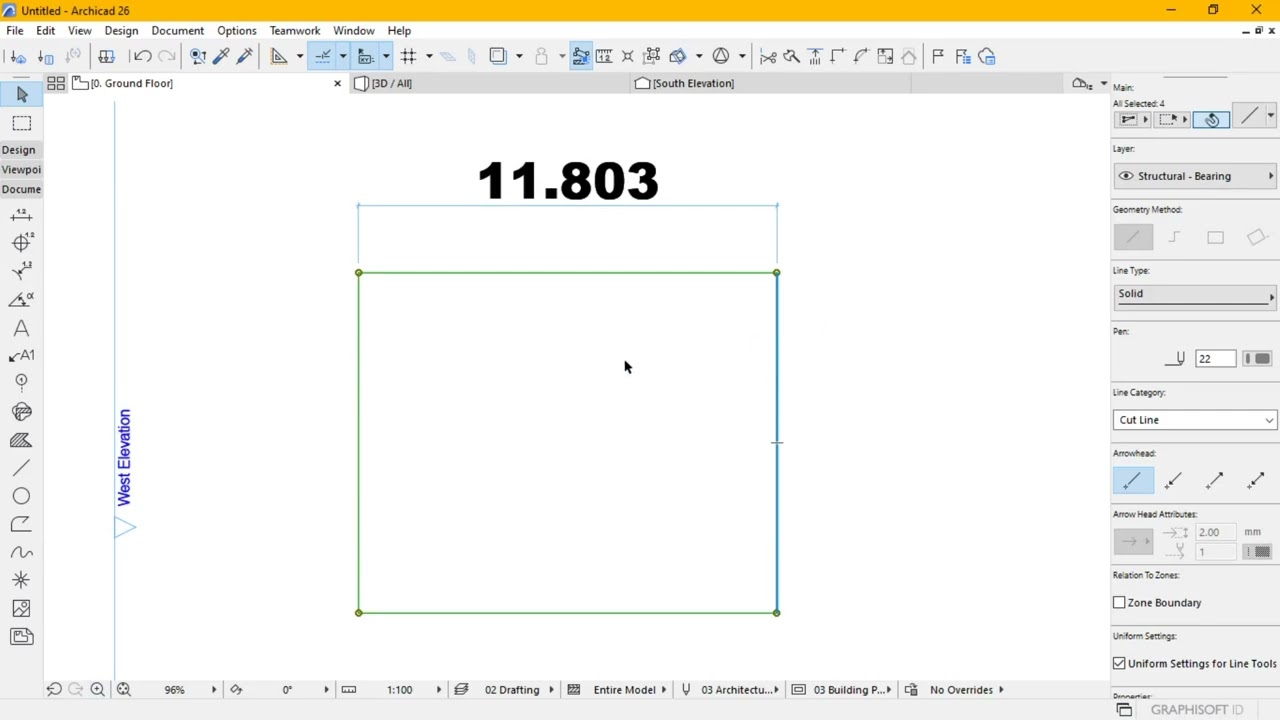This screenshot has height=720, width=1280.
Task: Select the Drawing tool
Action: 21,636
